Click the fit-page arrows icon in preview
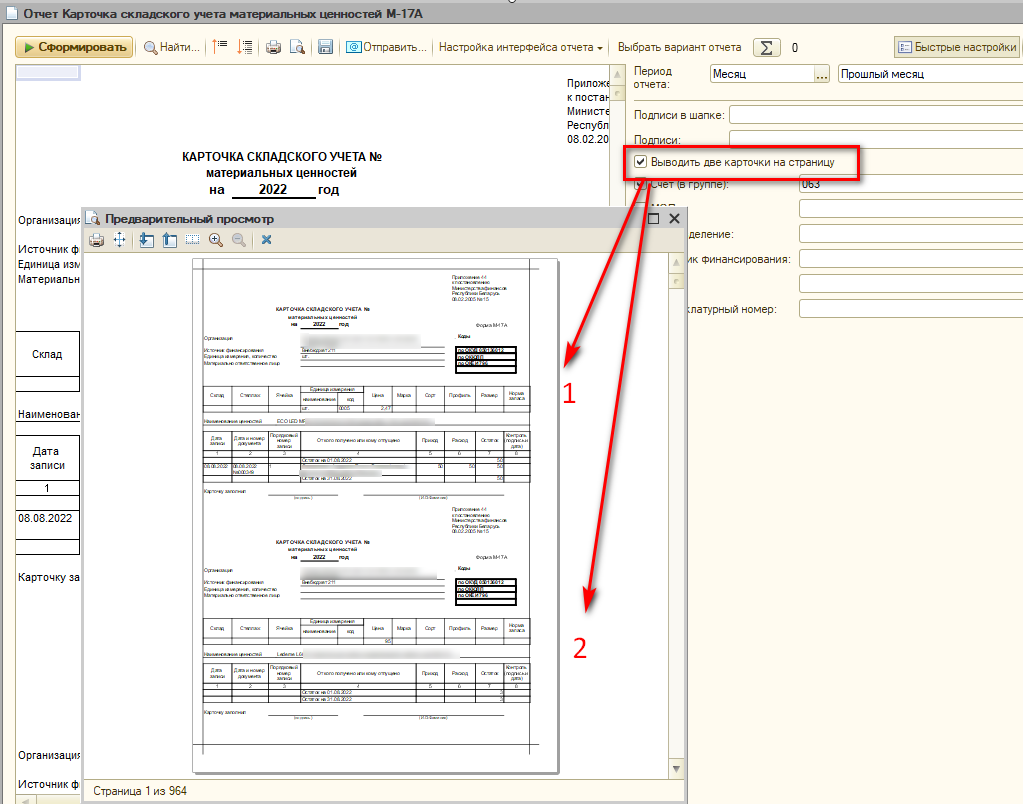Viewport: 1023px width, 804px height. (x=120, y=240)
